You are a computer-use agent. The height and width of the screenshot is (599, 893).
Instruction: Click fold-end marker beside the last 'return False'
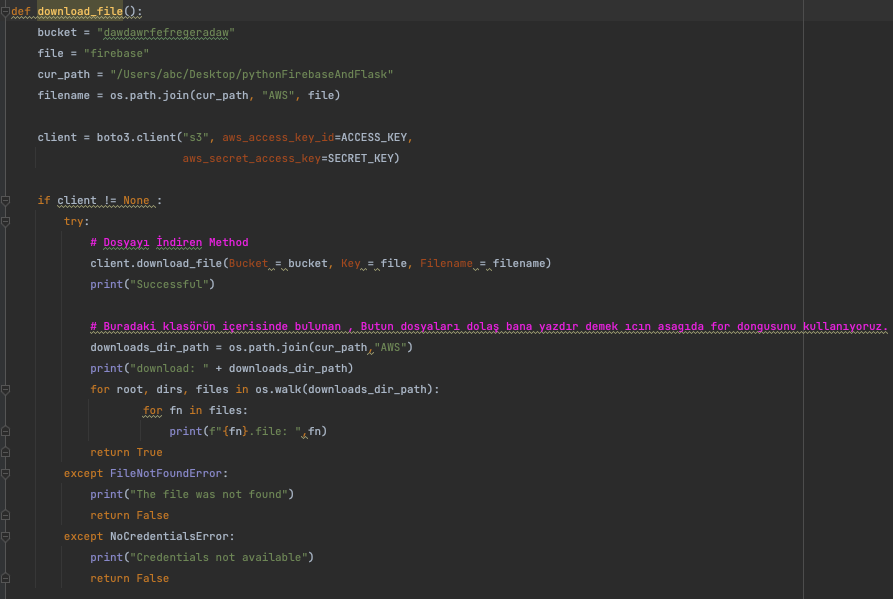[5, 579]
